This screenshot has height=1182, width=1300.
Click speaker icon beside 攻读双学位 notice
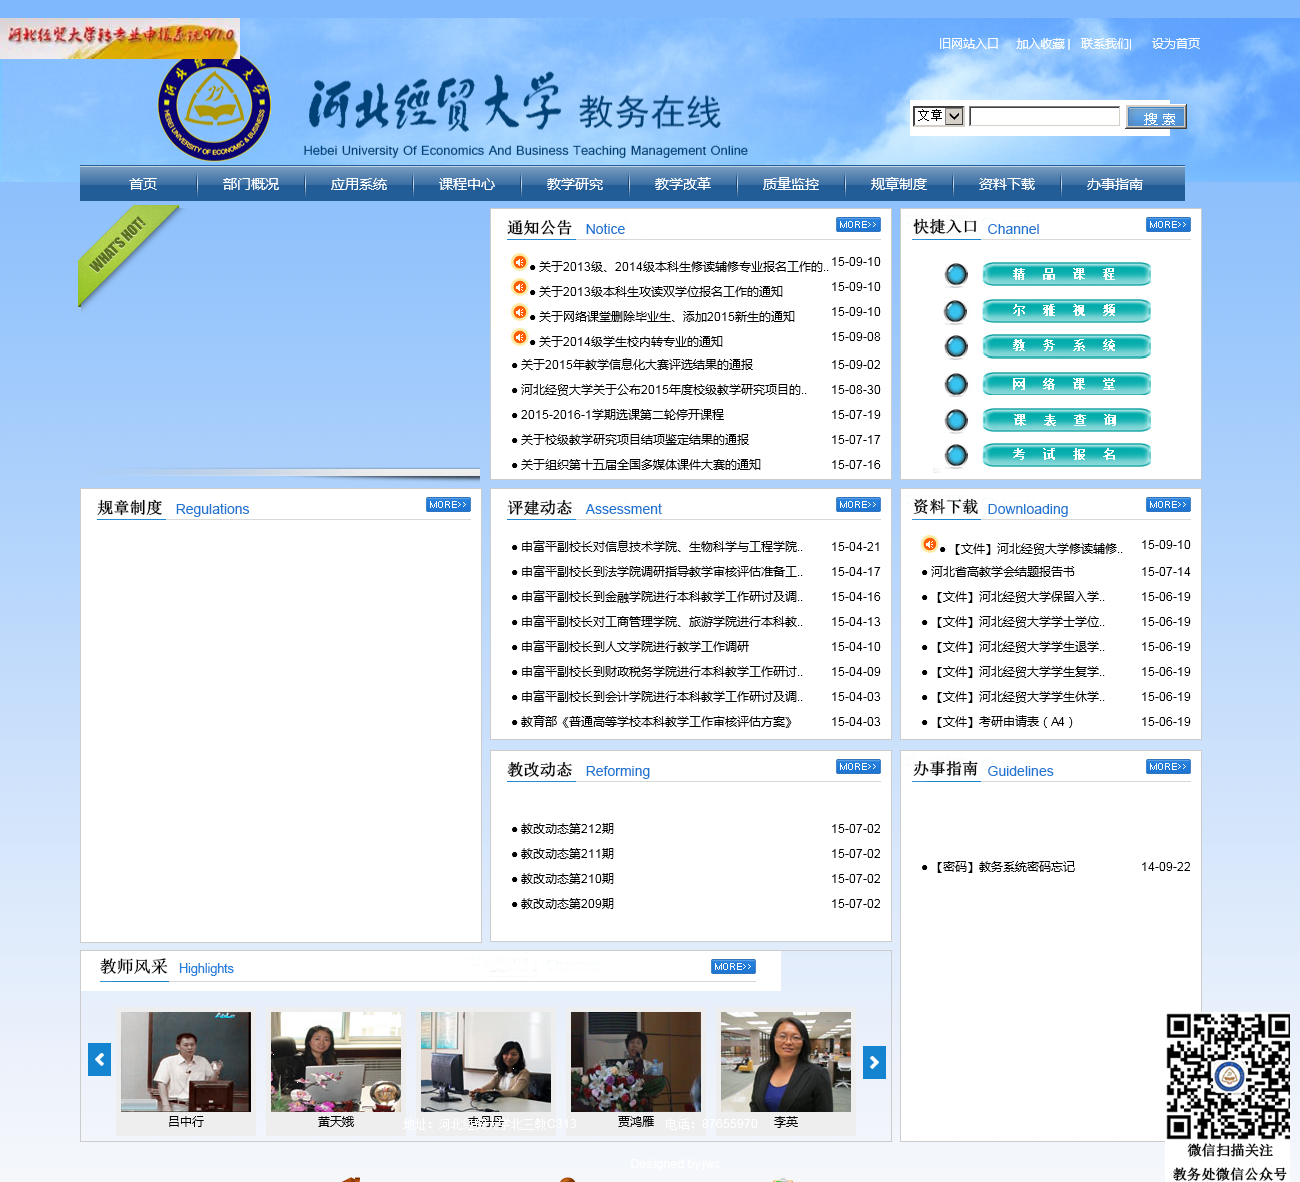[x=519, y=287]
